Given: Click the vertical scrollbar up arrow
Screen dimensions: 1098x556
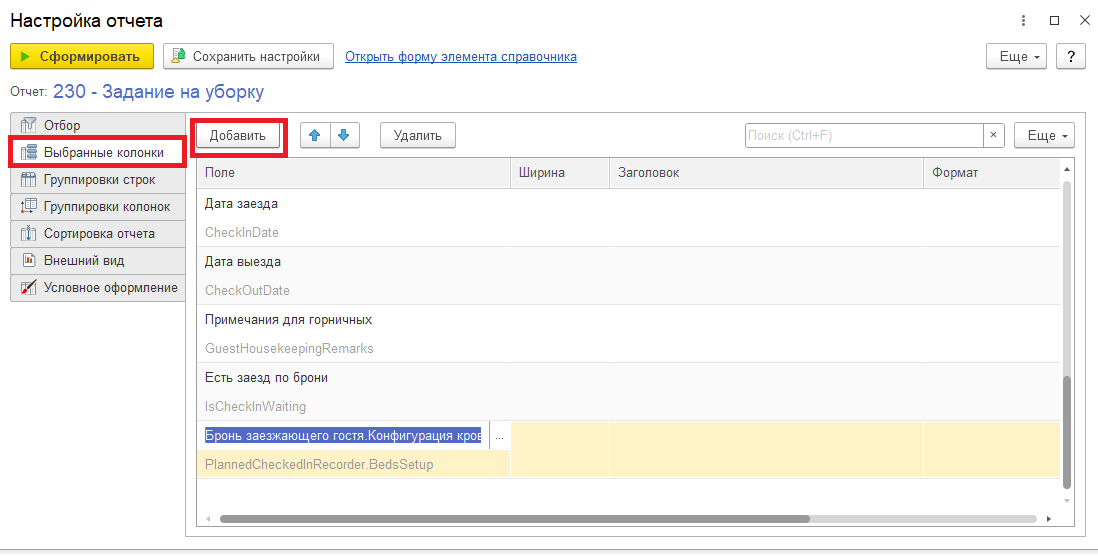Looking at the screenshot, I should pos(1066,169).
